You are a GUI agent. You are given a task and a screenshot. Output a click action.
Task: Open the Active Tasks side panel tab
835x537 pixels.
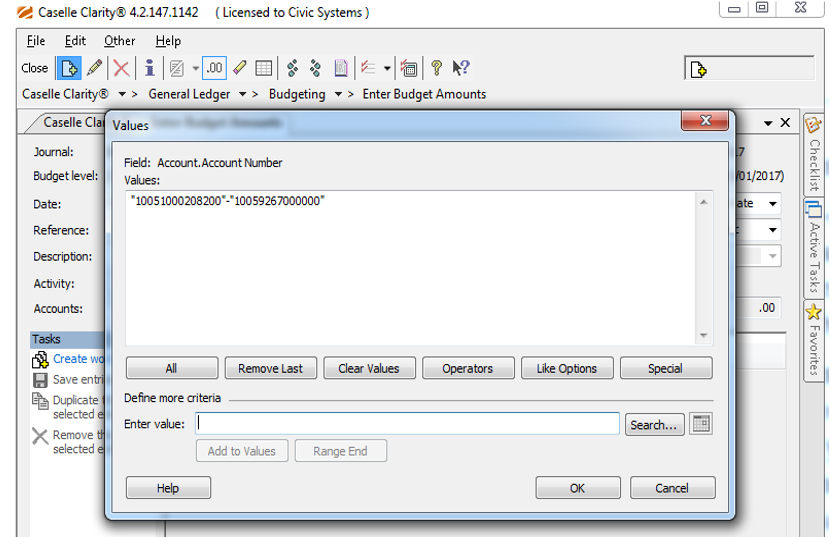(x=814, y=249)
